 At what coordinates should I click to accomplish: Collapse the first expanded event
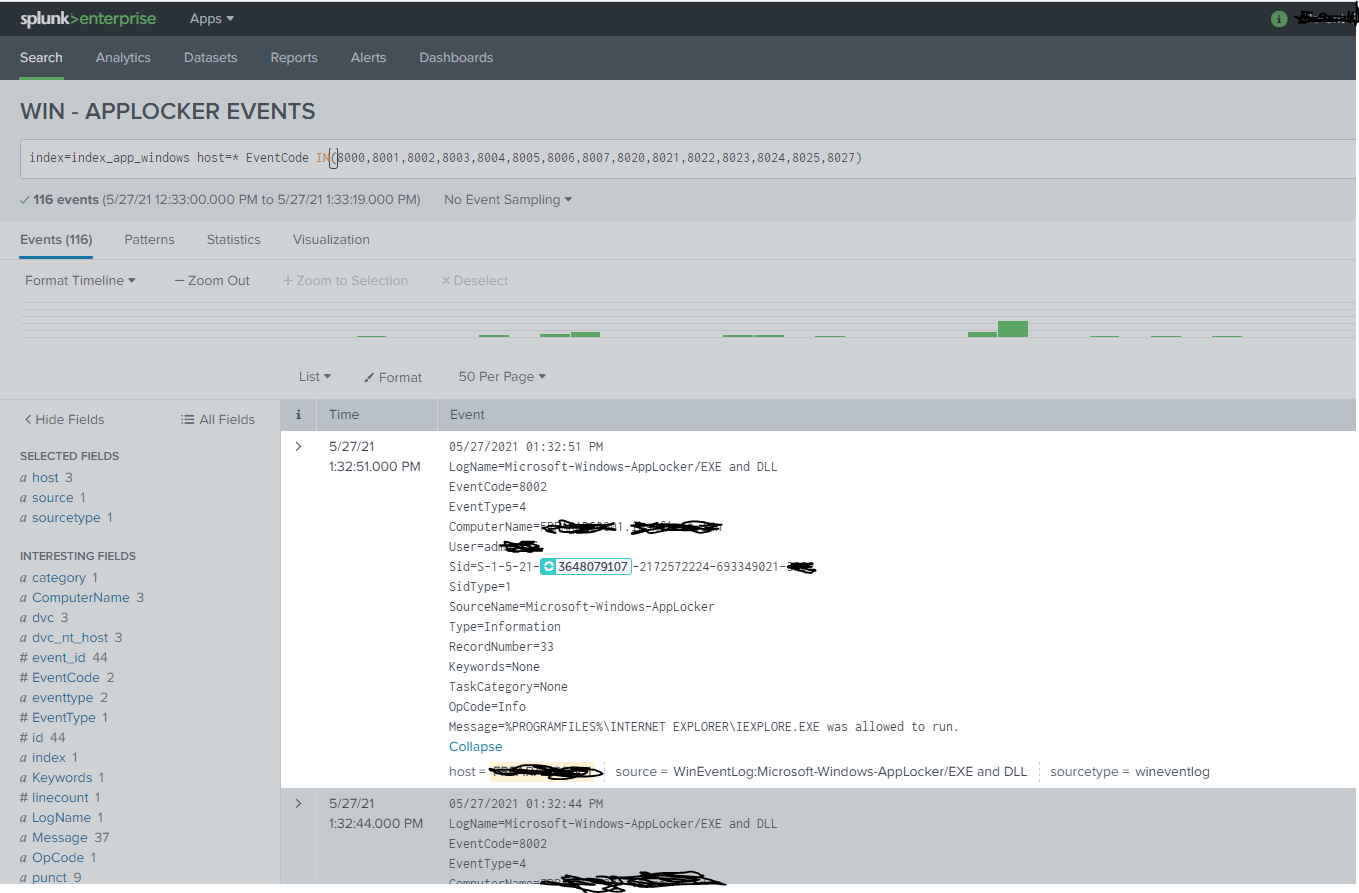pyautogui.click(x=475, y=746)
